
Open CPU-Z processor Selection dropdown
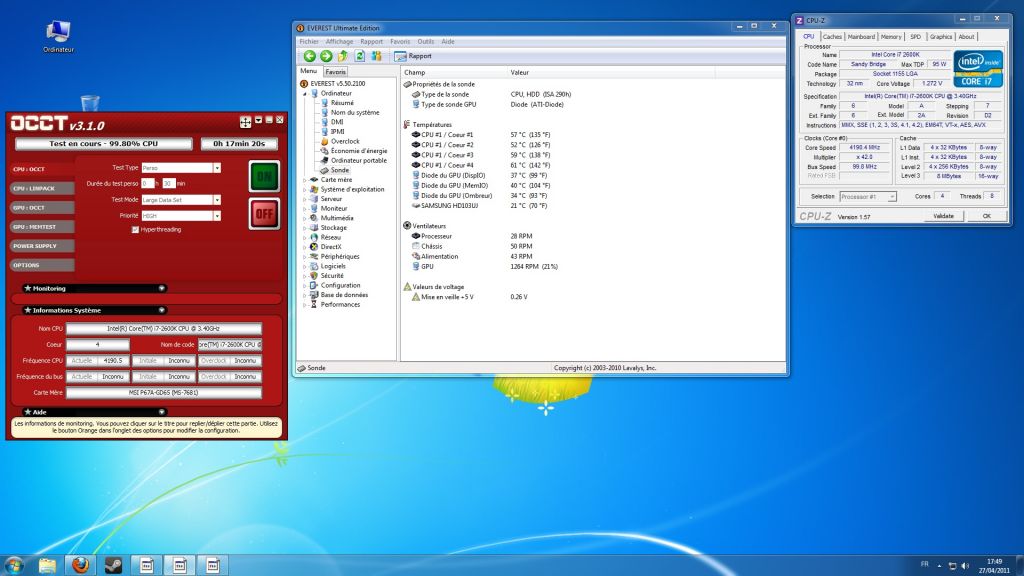pyautogui.click(x=892, y=197)
